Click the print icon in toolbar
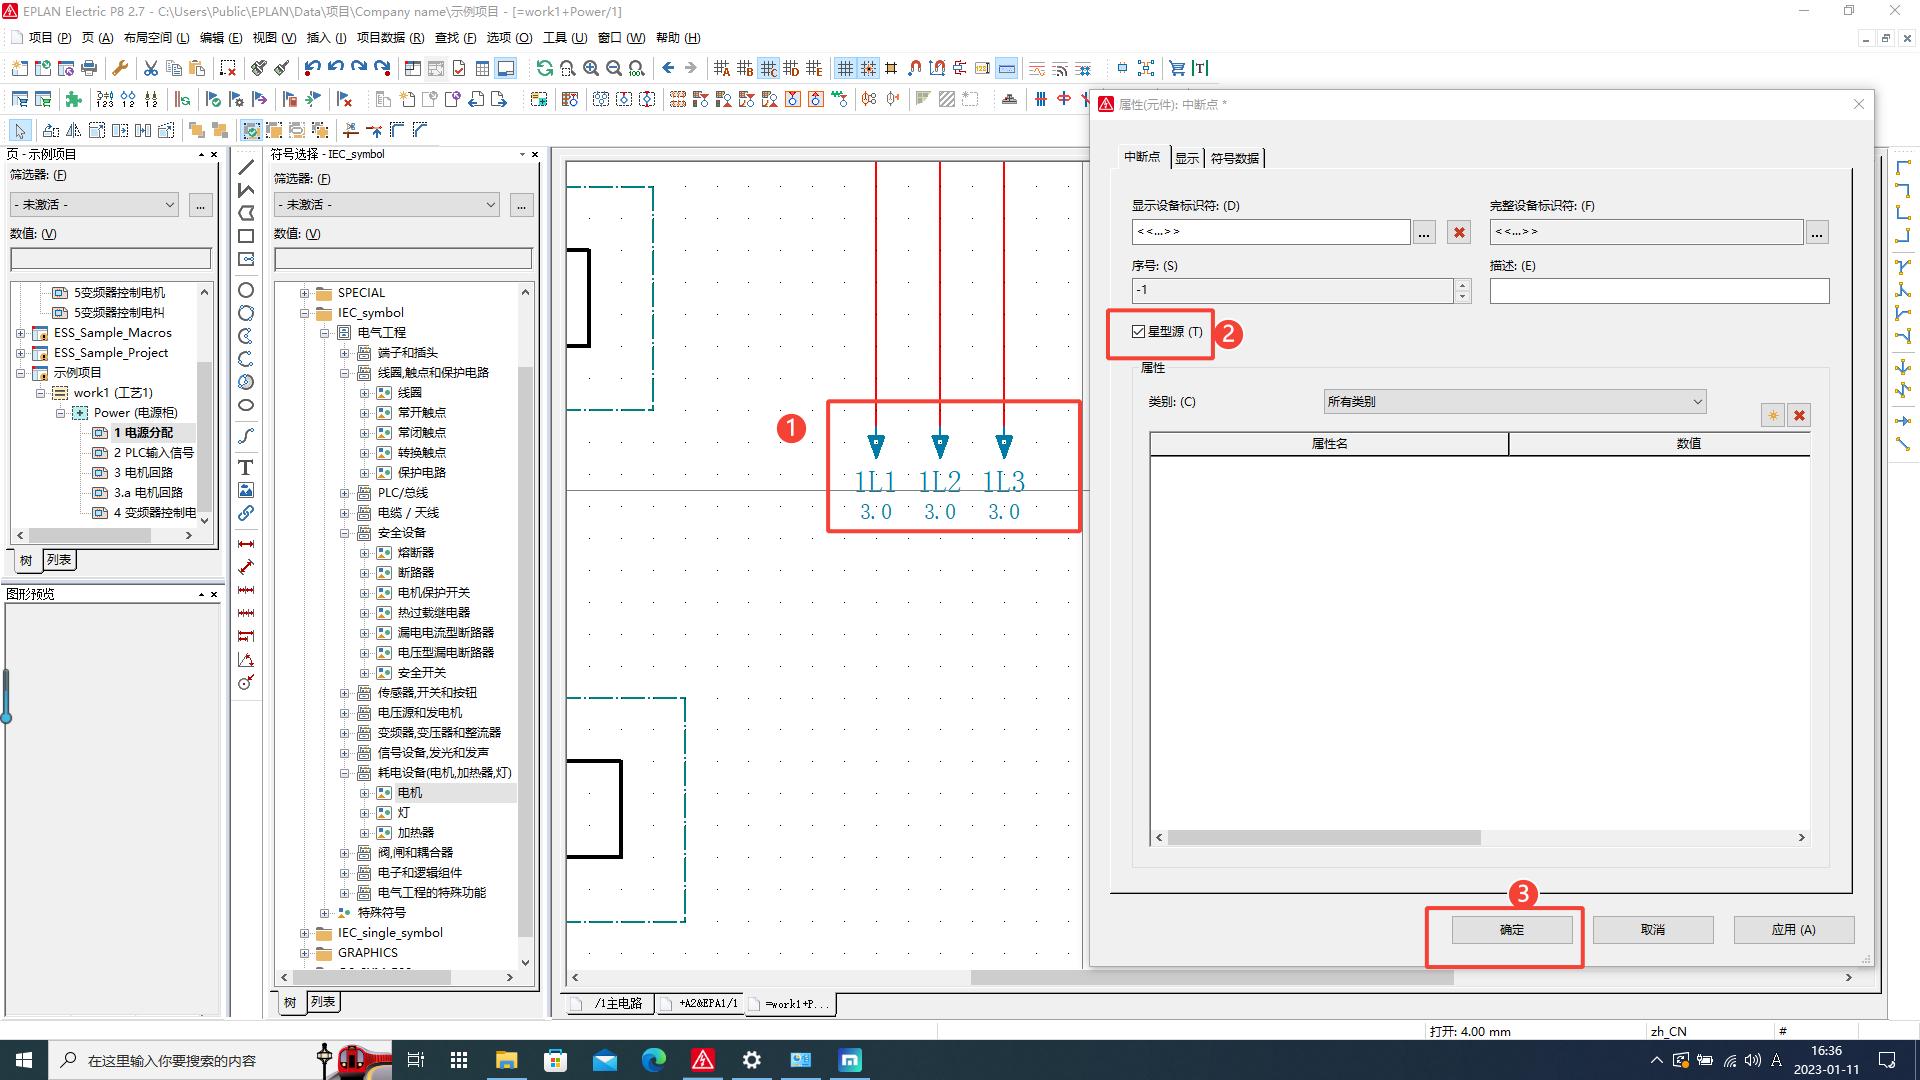This screenshot has width=1920, height=1080. [89, 68]
